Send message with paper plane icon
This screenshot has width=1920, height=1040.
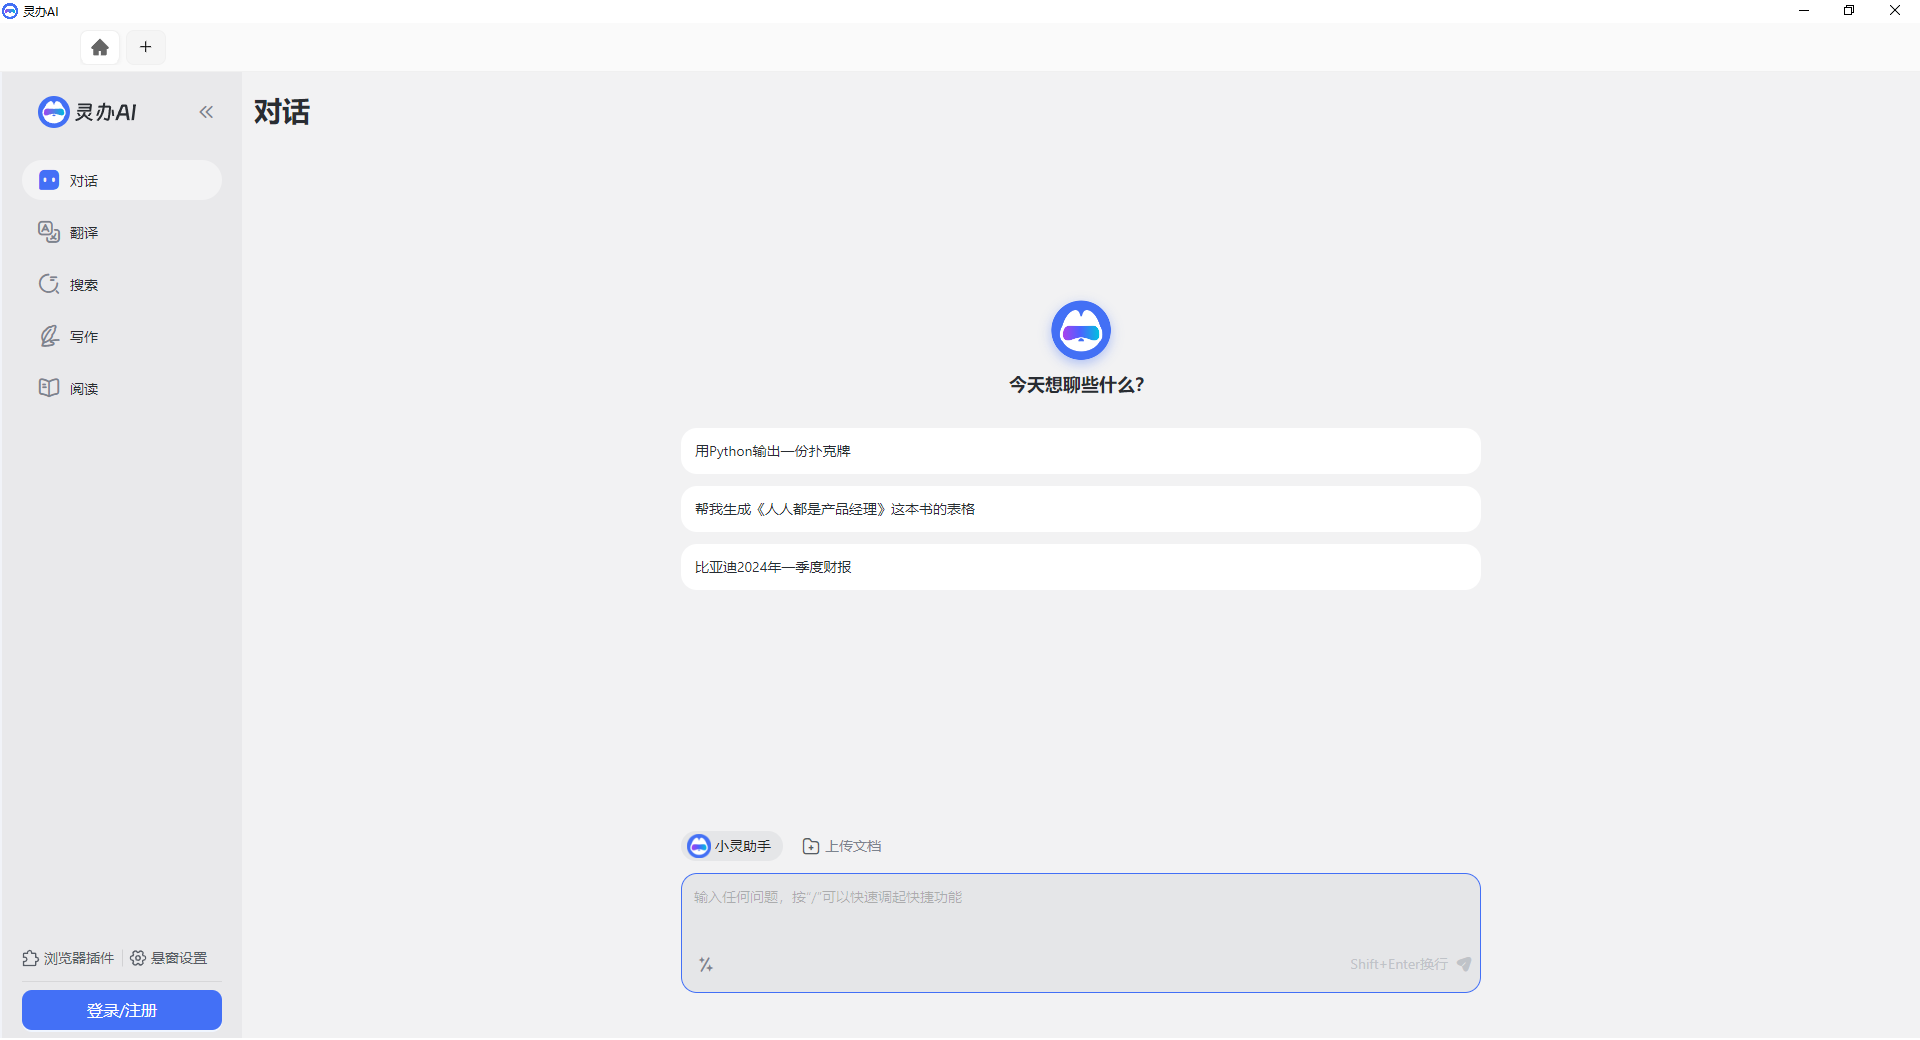[x=1464, y=964]
